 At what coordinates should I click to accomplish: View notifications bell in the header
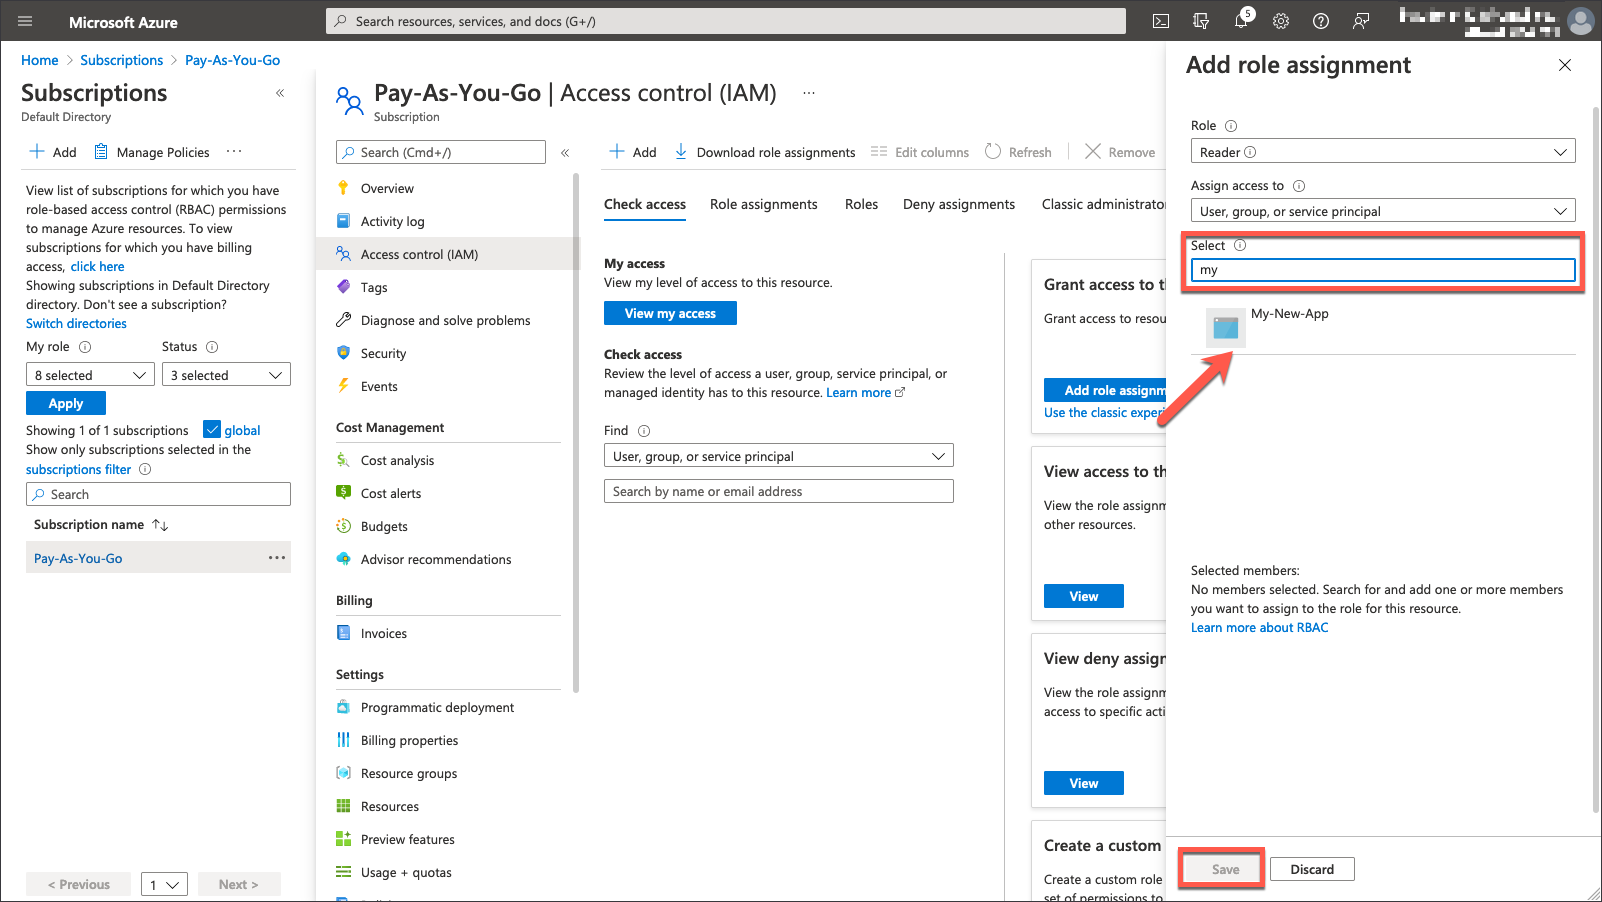tap(1241, 21)
